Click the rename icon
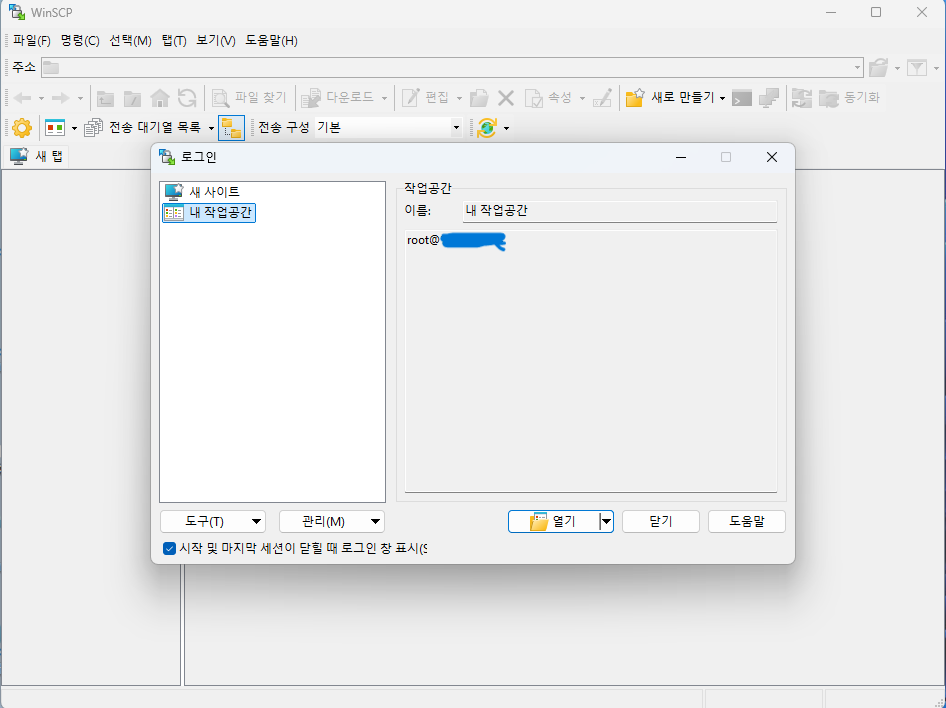 click(602, 98)
